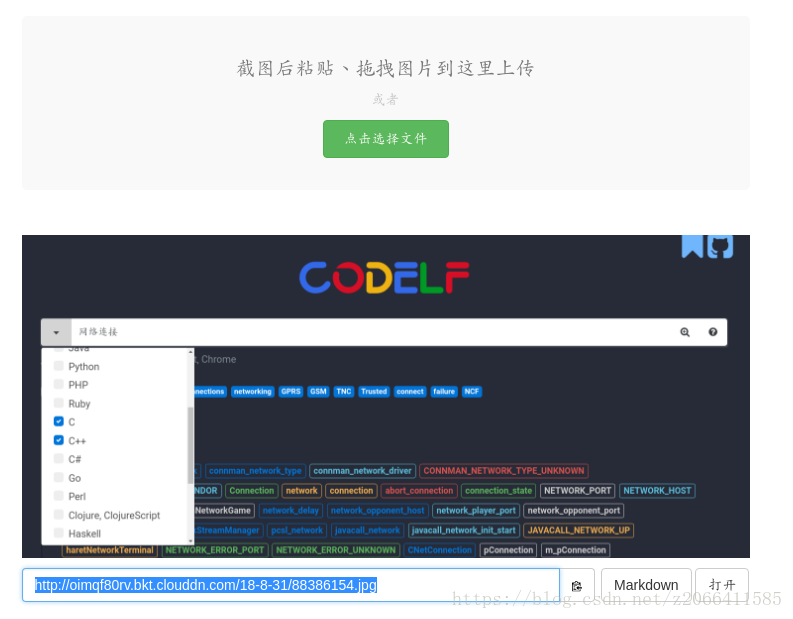793x619 pixels.
Task: Uncheck the C++ language checkbox
Action: (59, 440)
